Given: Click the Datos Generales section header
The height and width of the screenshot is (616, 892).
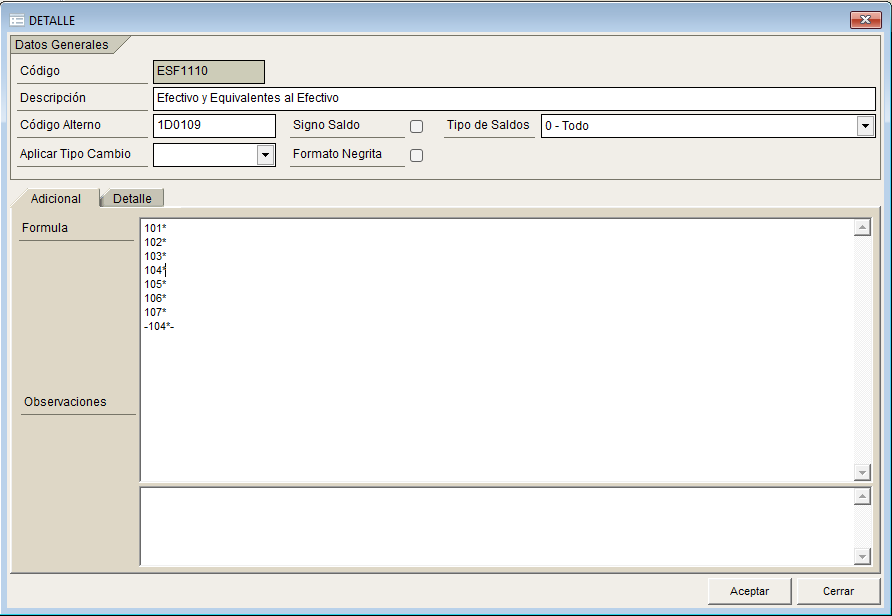Looking at the screenshot, I should [61, 45].
